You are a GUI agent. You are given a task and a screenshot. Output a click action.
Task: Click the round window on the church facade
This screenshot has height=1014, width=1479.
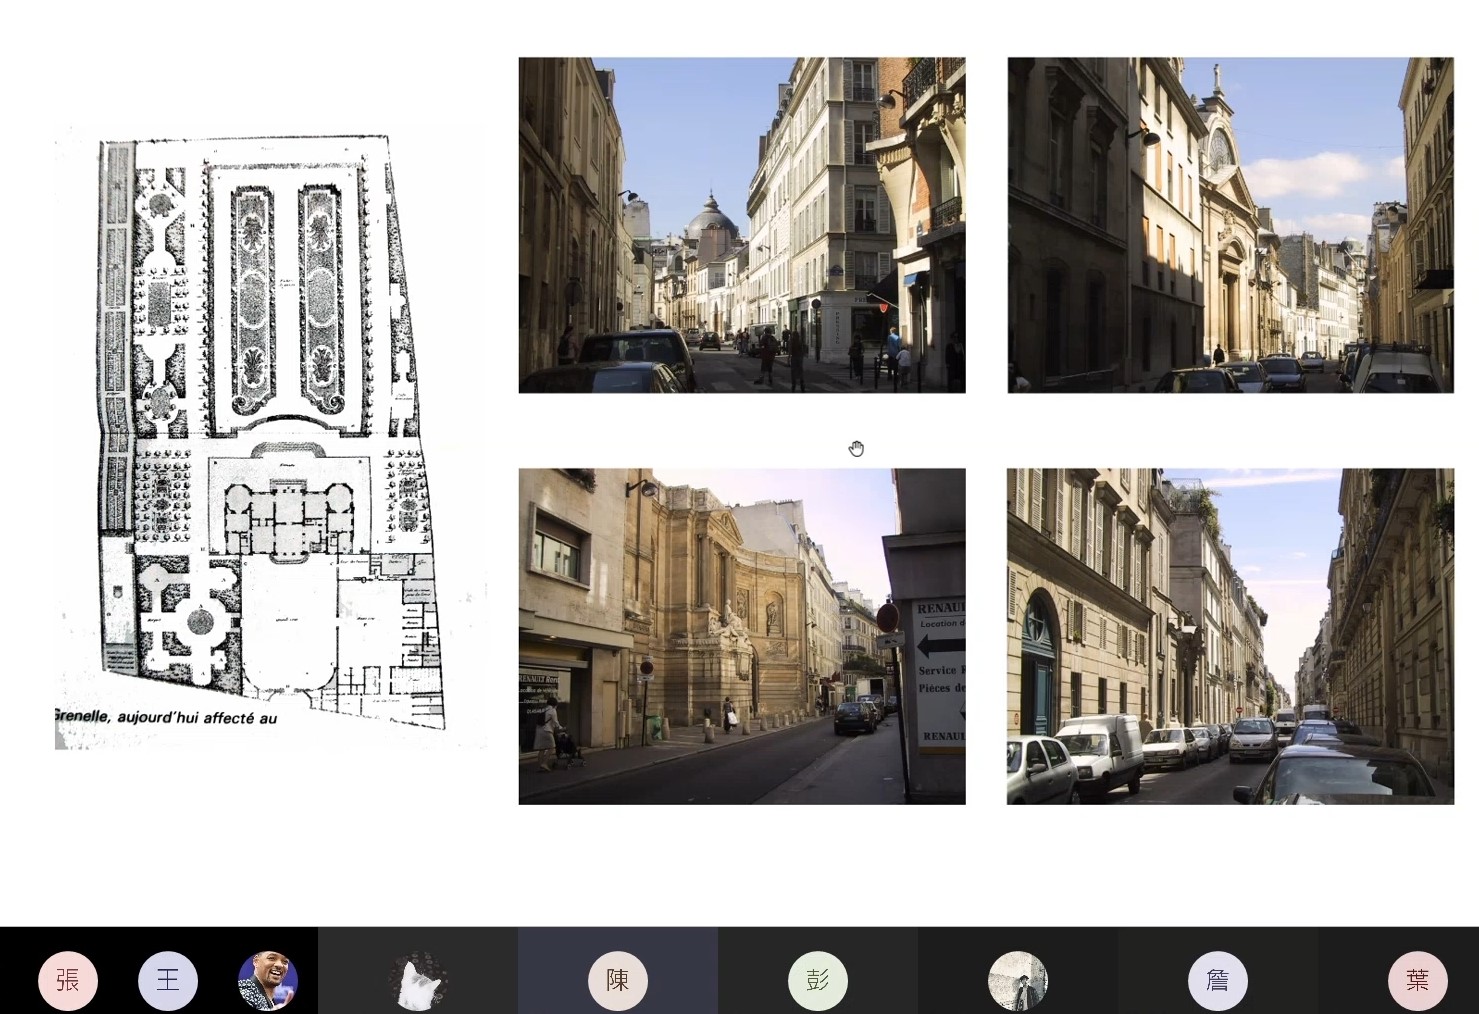1221,150
